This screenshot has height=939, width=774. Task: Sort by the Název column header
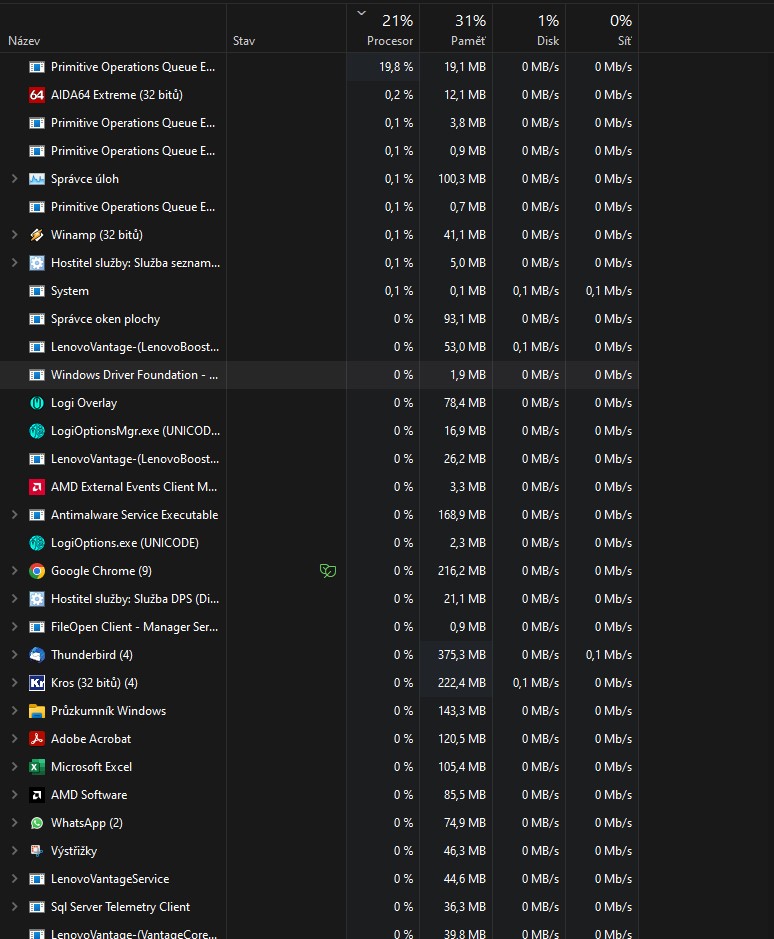[25, 41]
